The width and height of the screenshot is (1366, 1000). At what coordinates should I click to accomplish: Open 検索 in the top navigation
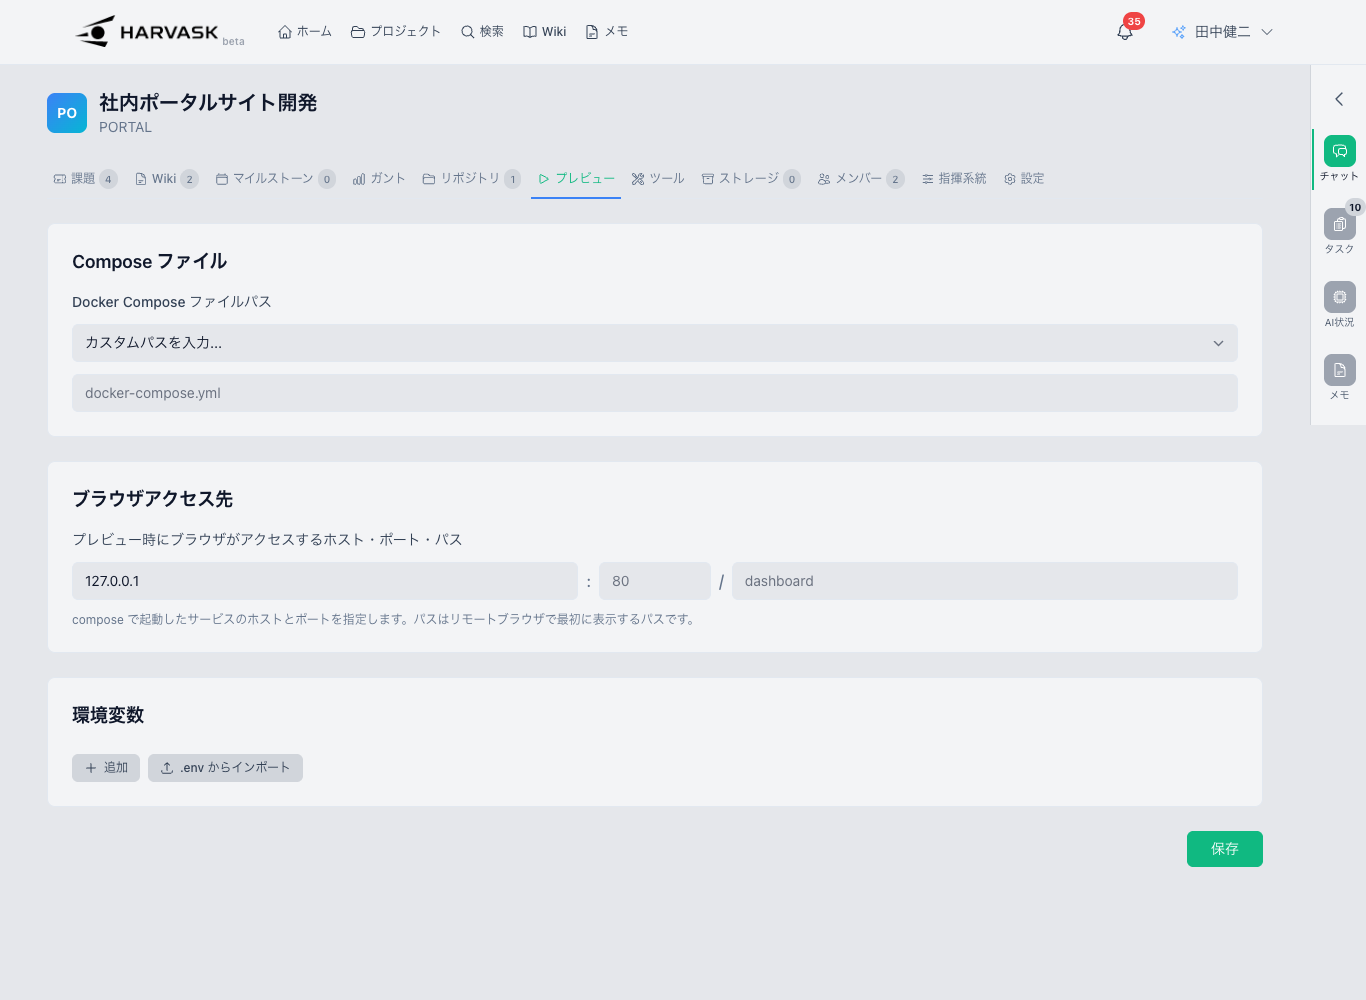tap(482, 32)
